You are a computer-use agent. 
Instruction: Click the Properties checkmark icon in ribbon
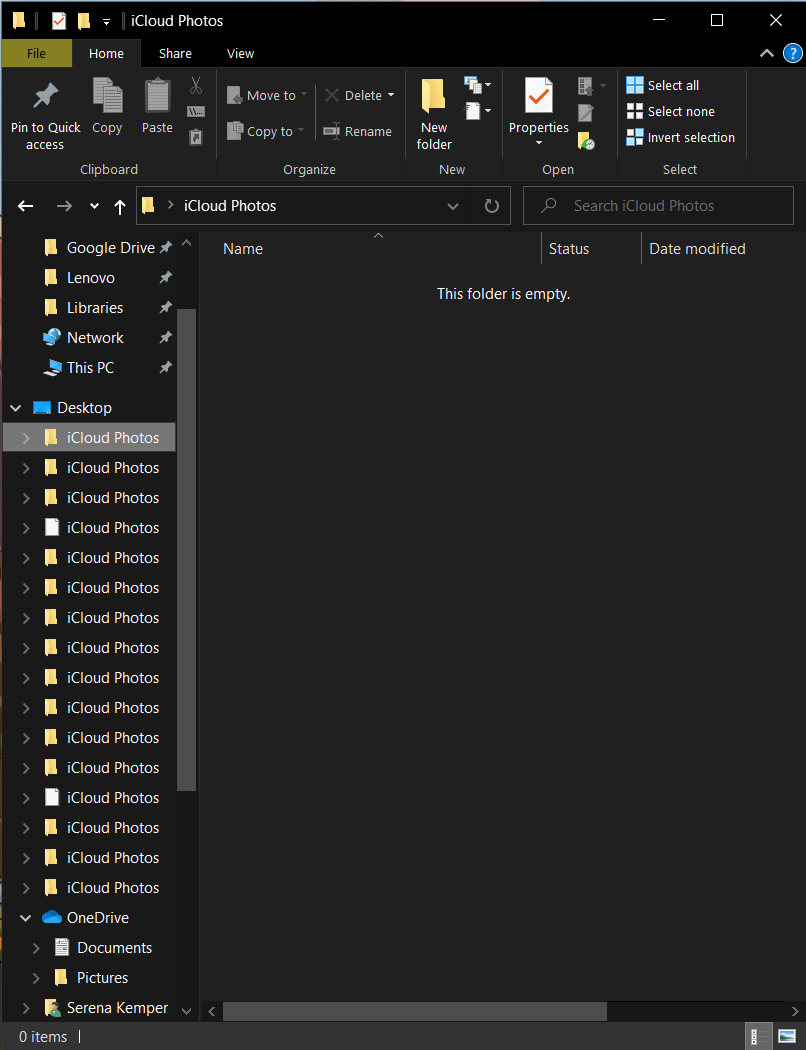pyautogui.click(x=539, y=97)
